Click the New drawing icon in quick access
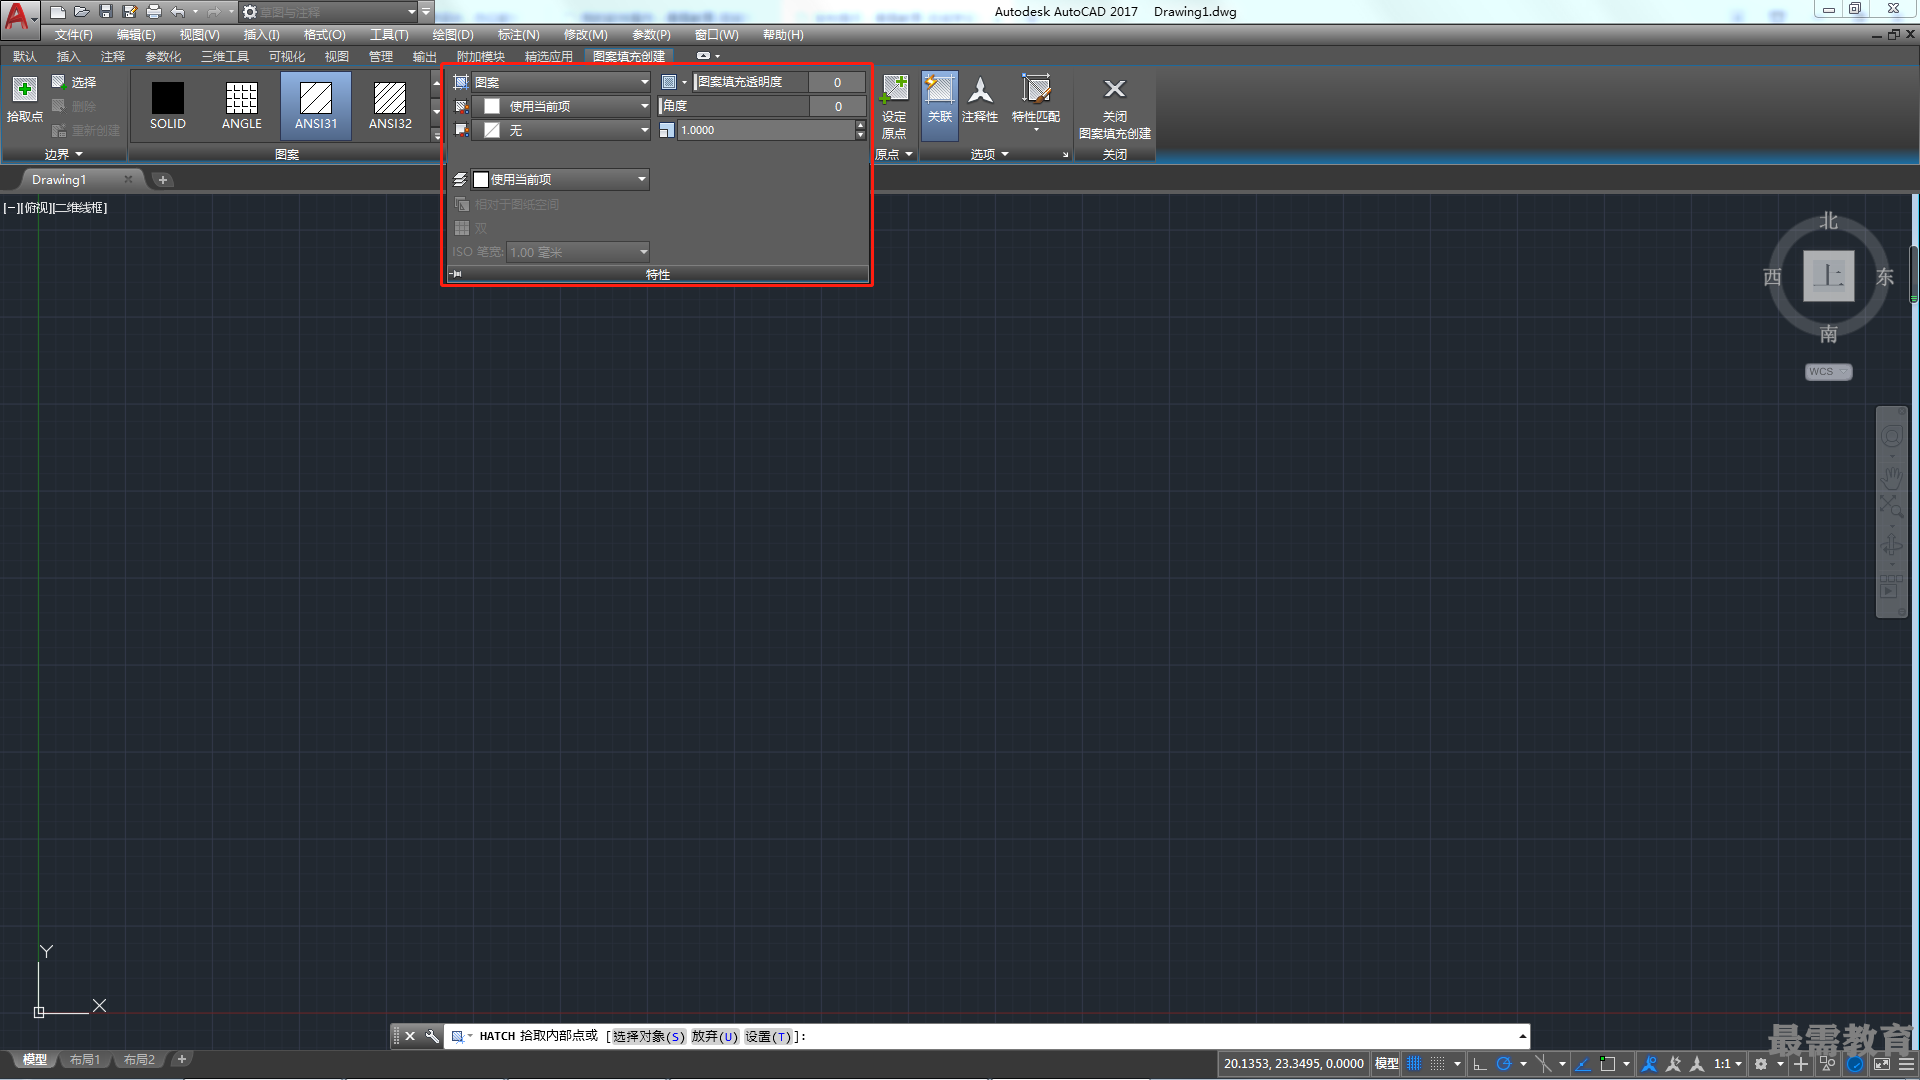This screenshot has width=1920, height=1080. click(58, 12)
